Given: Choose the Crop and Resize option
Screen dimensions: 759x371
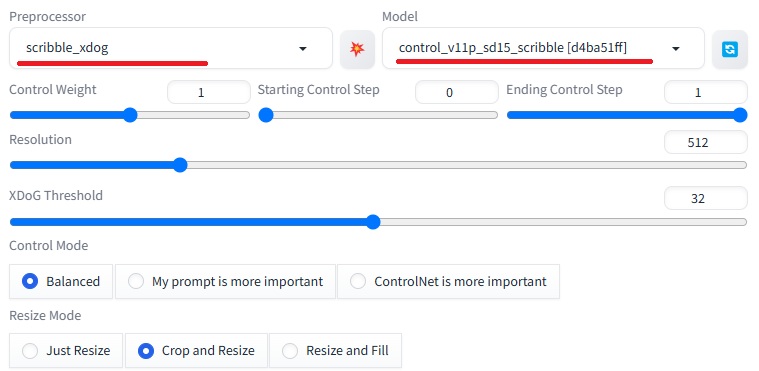Looking at the screenshot, I should point(196,351).
